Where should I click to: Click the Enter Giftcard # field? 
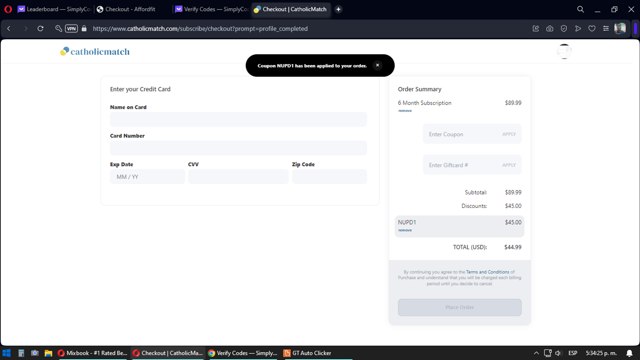pyautogui.click(x=461, y=165)
